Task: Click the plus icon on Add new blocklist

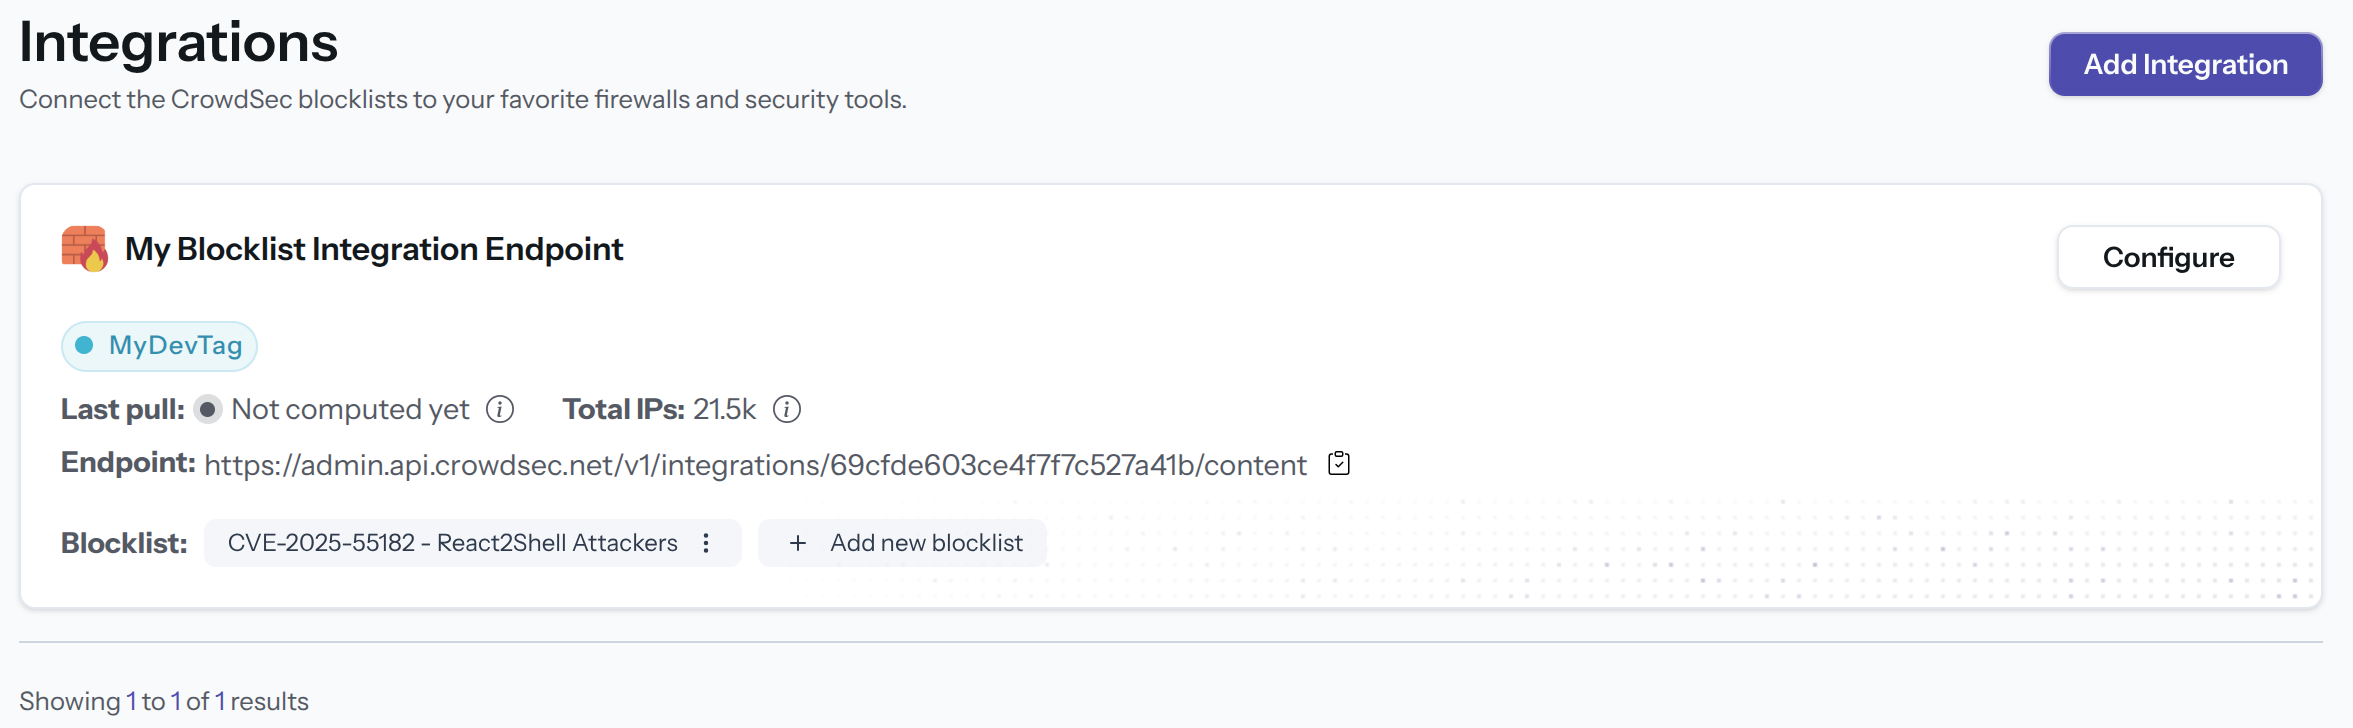Action: 797,543
